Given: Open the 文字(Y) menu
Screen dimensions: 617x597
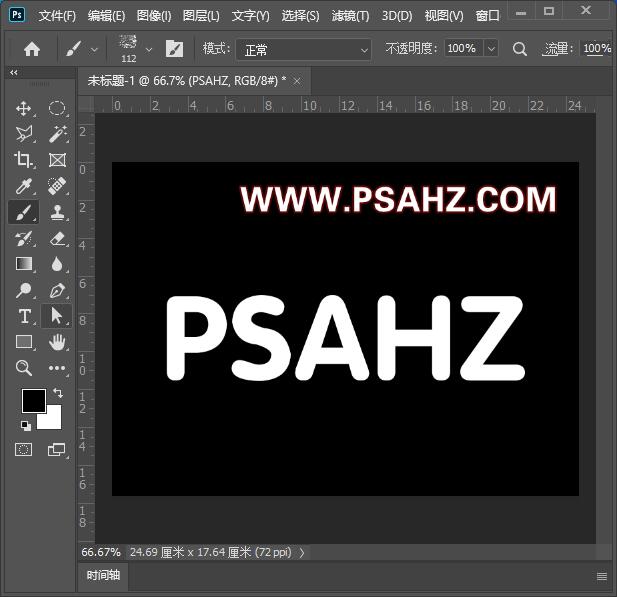Looking at the screenshot, I should point(251,16).
